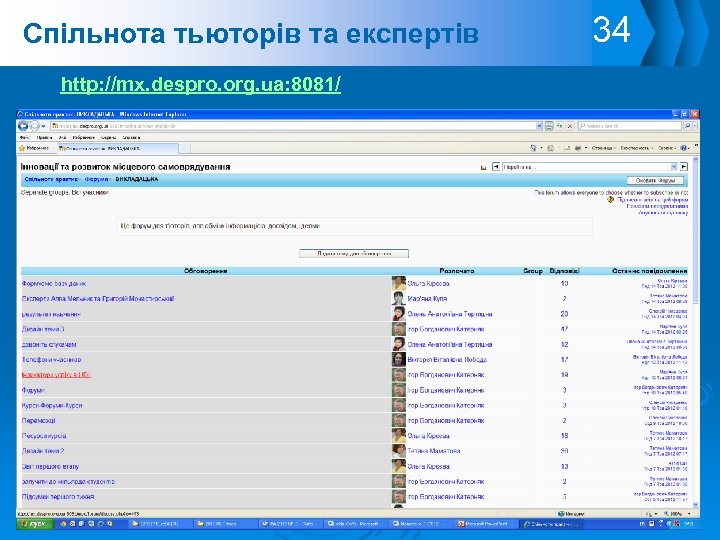
Task: Open discussion 'Ресурси курсів'
Action: [x=44, y=436]
